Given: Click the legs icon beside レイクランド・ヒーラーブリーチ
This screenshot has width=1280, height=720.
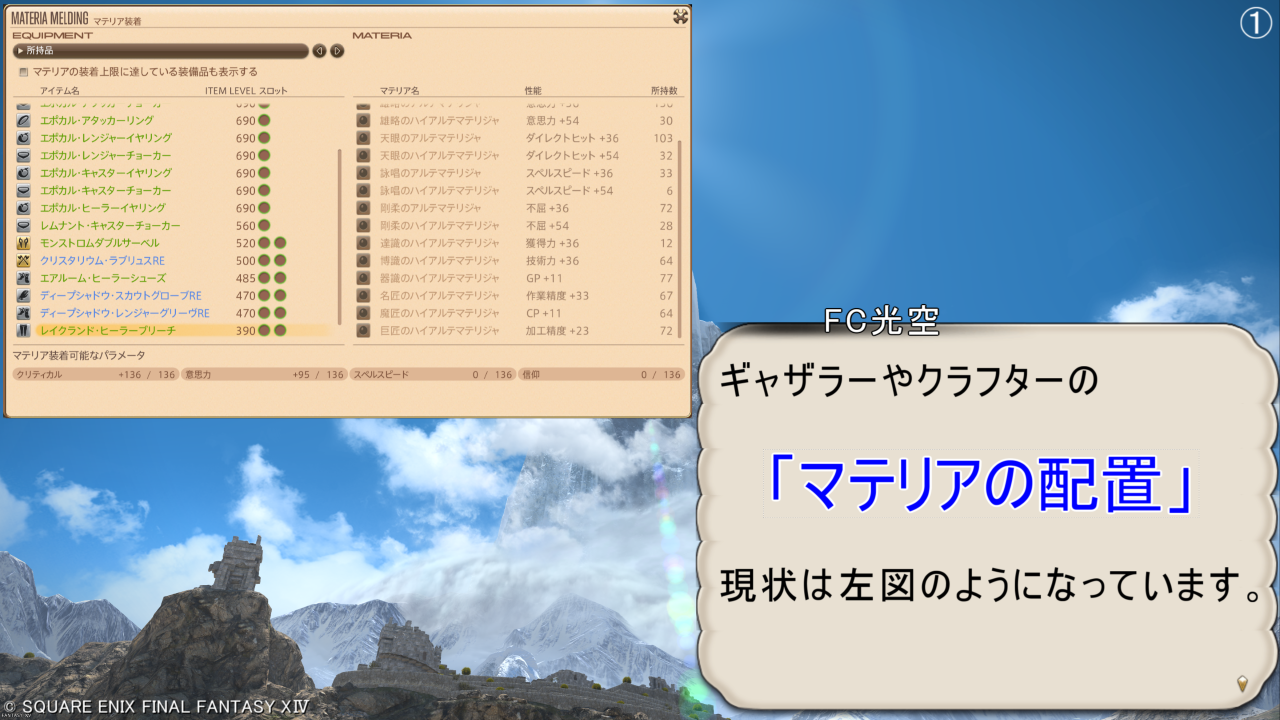Looking at the screenshot, I should point(23,330).
